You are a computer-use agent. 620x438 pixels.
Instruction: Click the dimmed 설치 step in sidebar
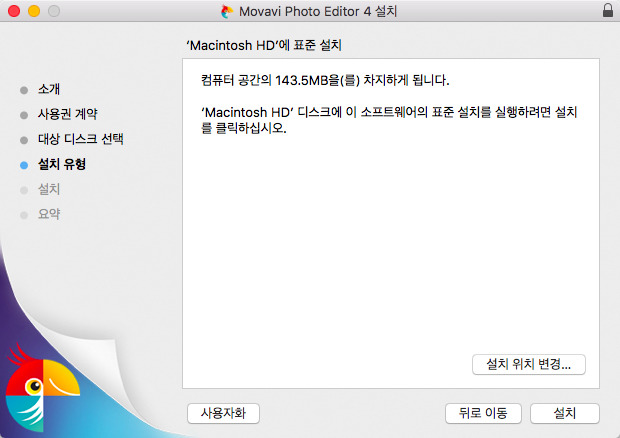point(49,189)
